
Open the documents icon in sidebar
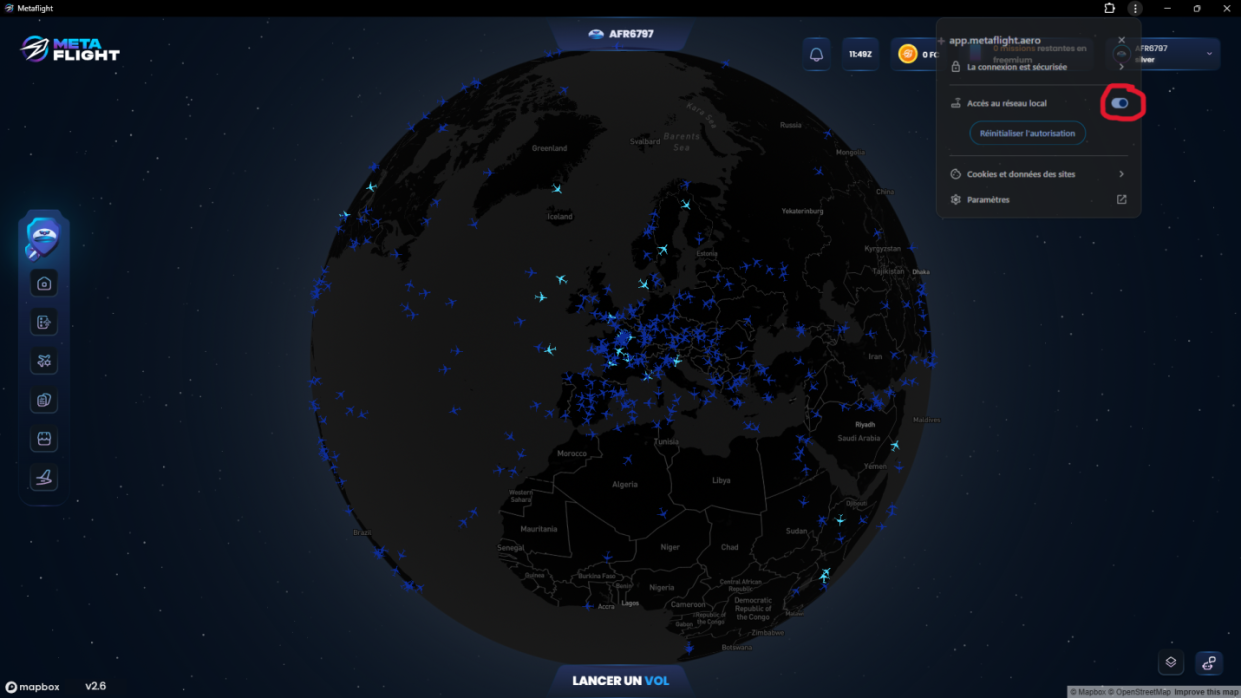44,400
